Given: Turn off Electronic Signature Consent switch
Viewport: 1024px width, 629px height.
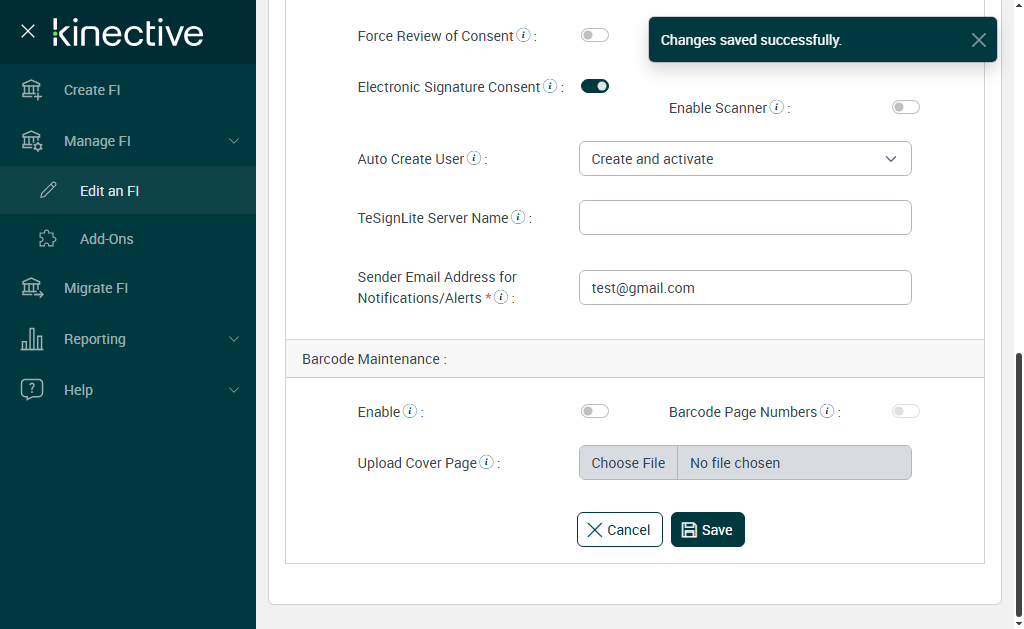Looking at the screenshot, I should click(x=595, y=86).
